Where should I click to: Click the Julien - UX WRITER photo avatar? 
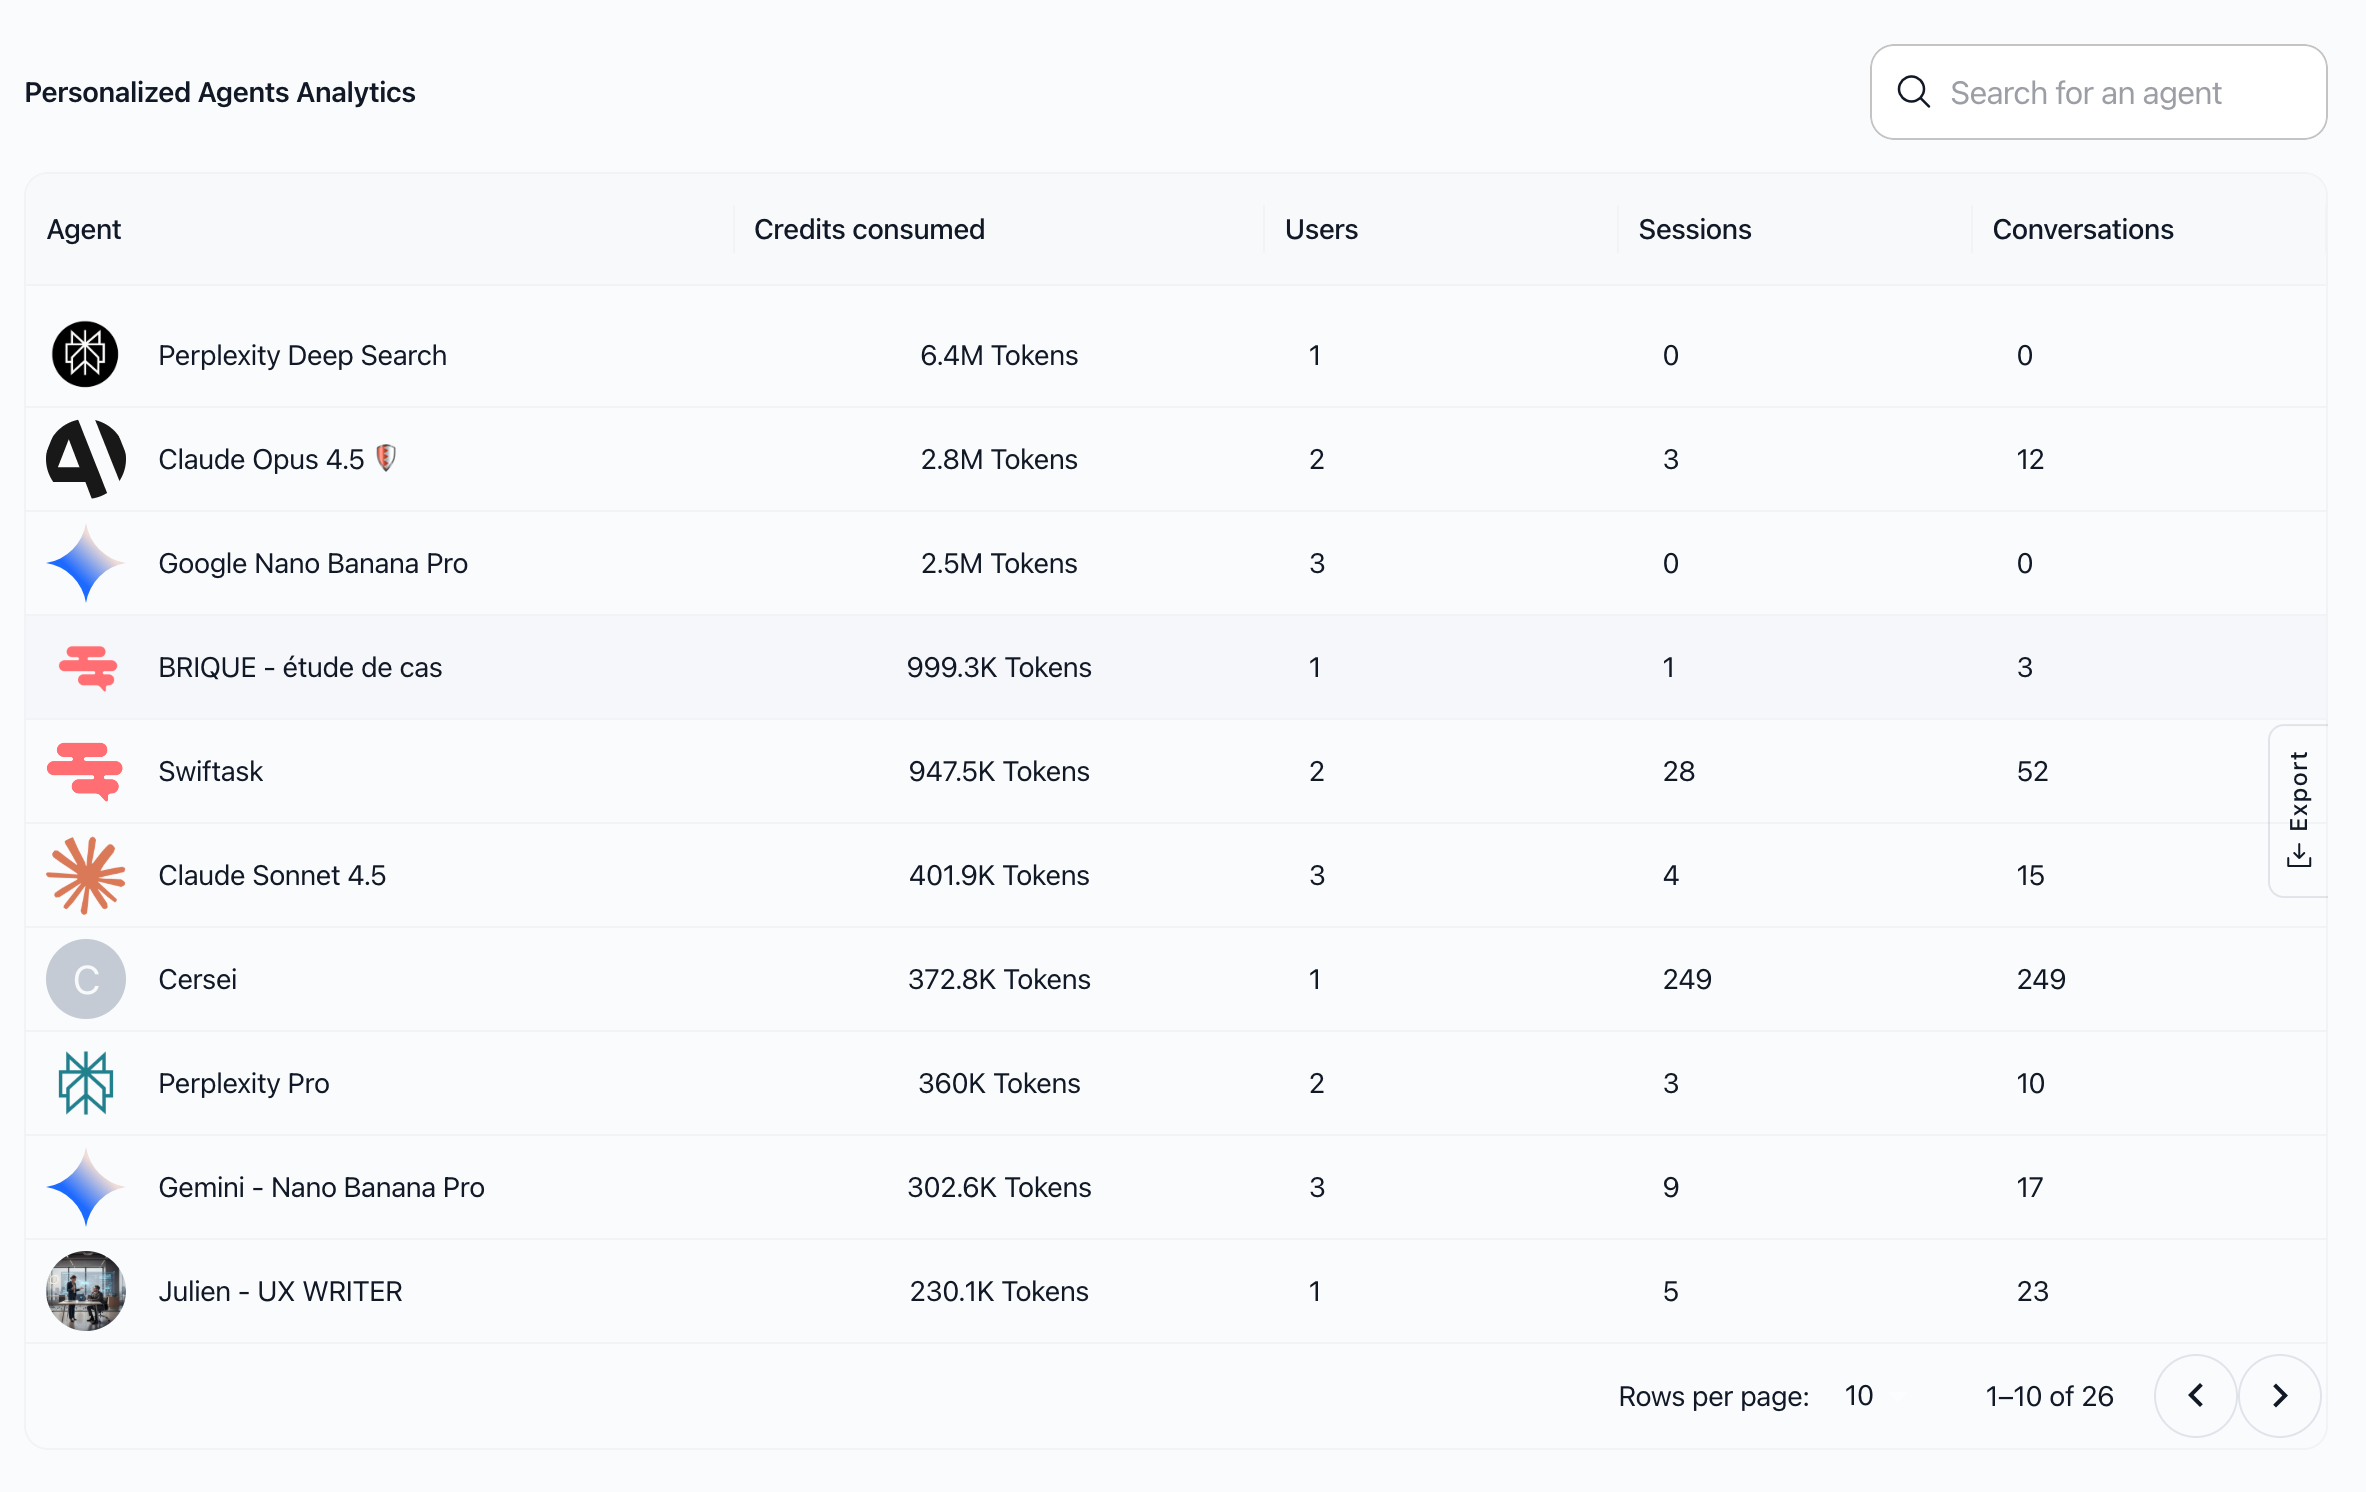86,1291
